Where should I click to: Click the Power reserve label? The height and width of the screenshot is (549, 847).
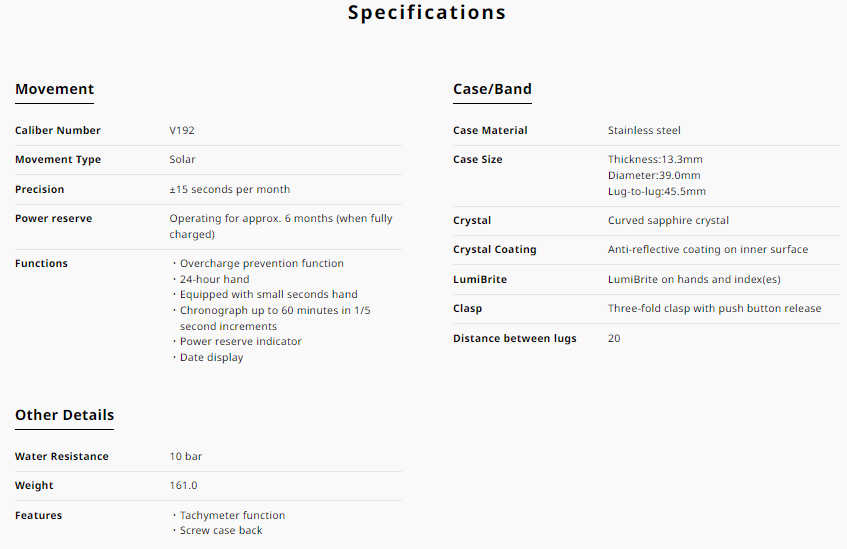(53, 219)
